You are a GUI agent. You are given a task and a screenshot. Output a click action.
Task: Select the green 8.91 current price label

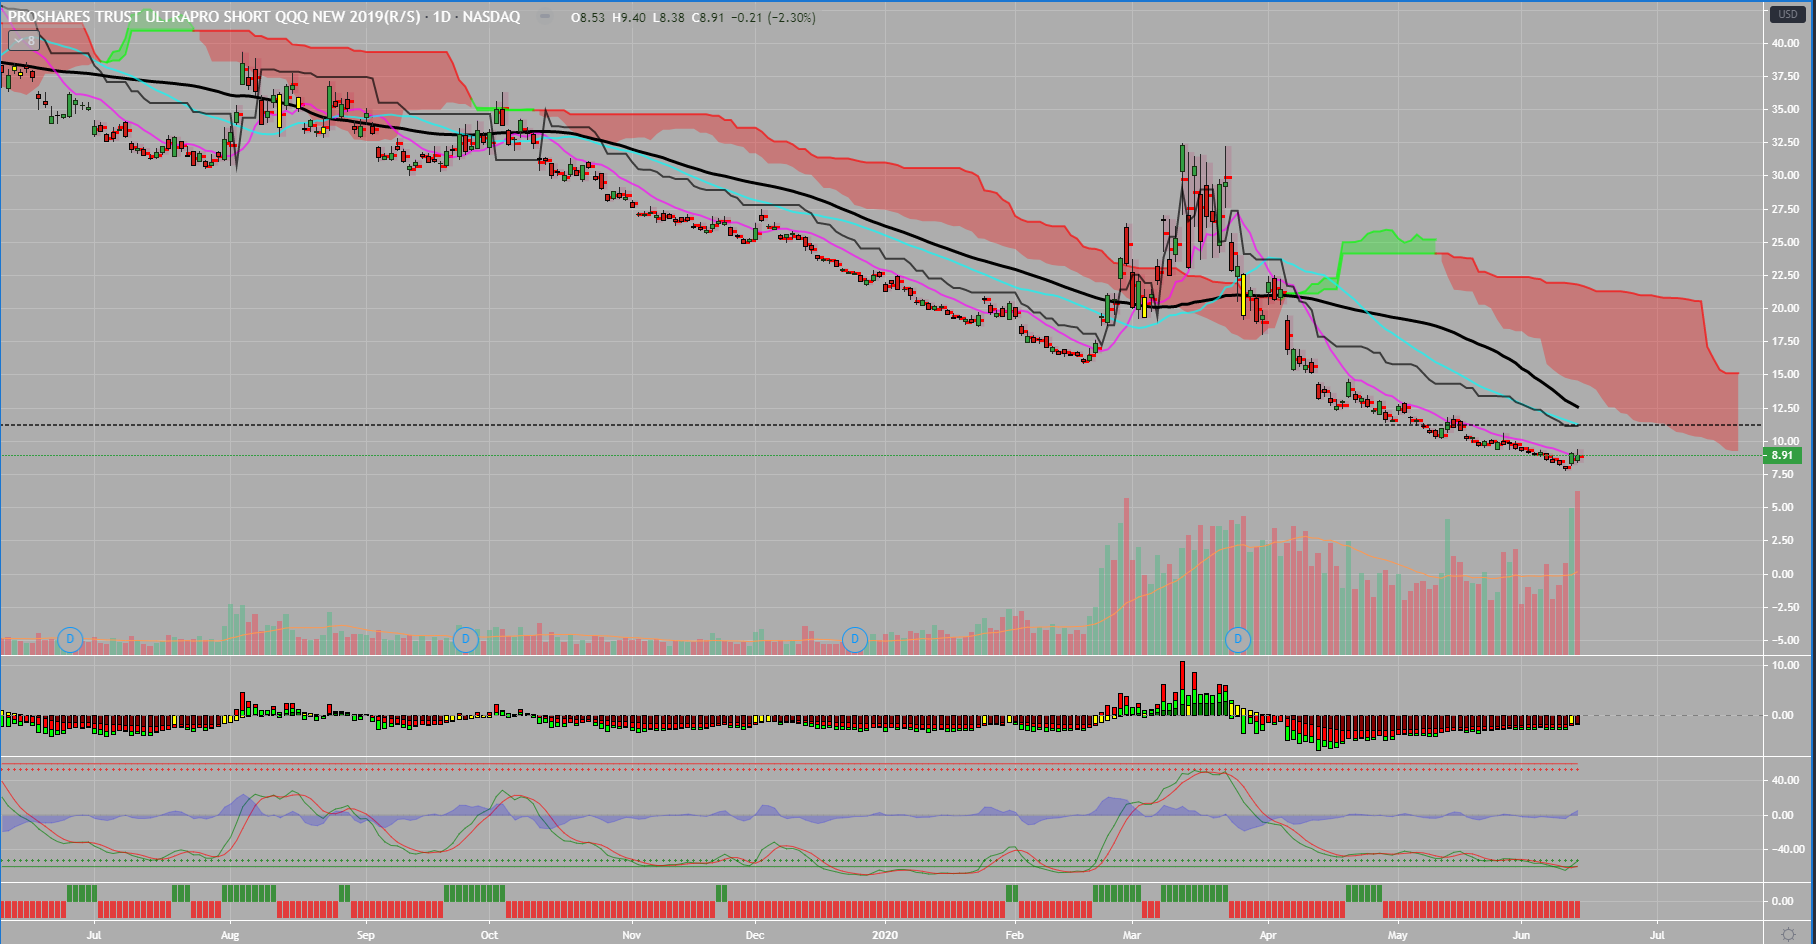click(1781, 455)
